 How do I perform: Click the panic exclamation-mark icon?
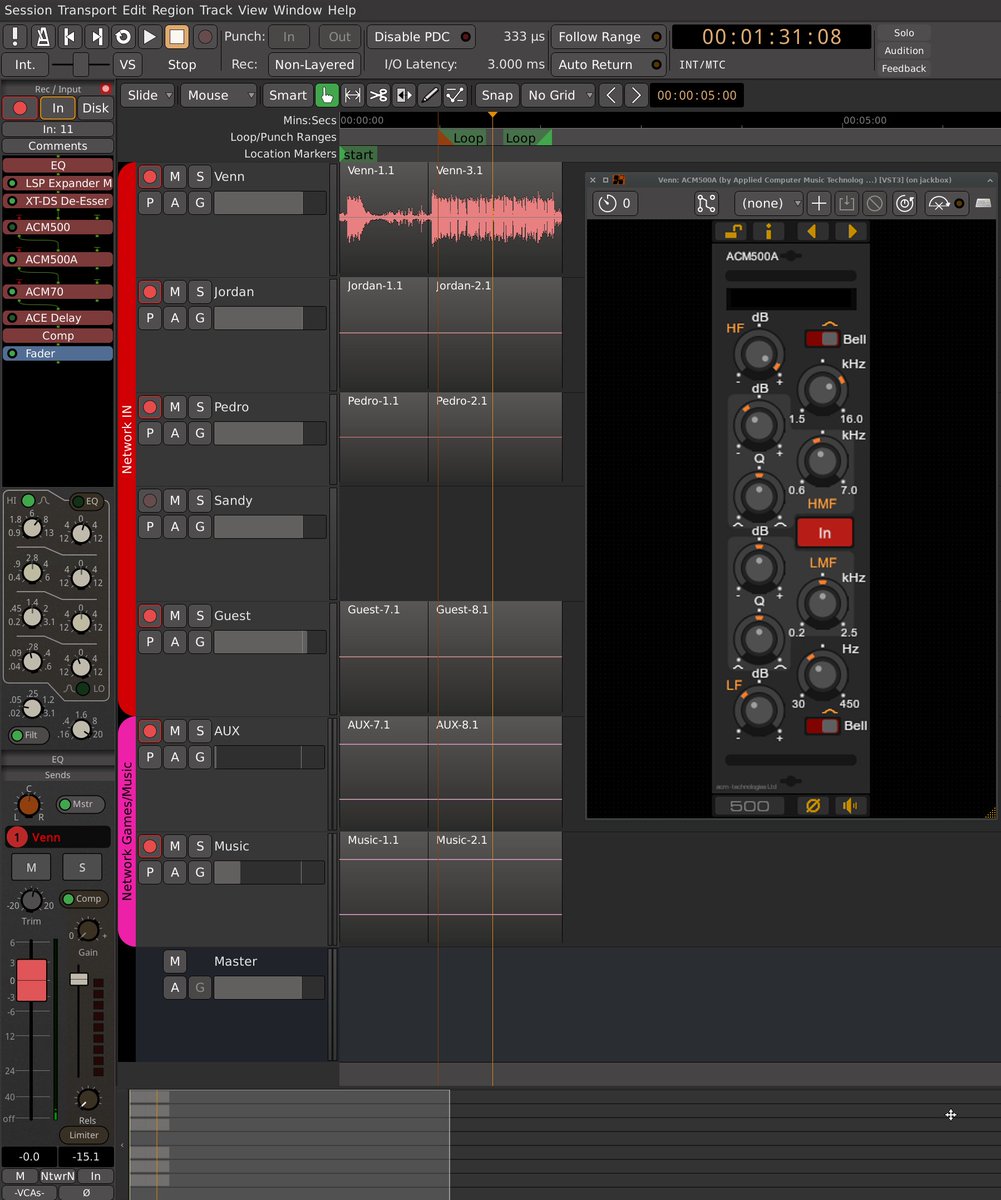point(17,37)
